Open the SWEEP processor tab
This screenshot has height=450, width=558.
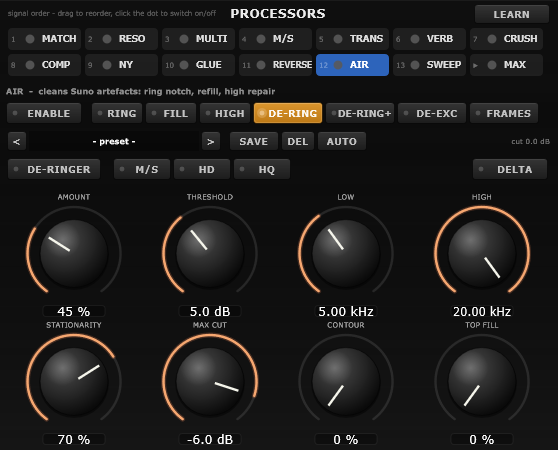tap(430, 65)
